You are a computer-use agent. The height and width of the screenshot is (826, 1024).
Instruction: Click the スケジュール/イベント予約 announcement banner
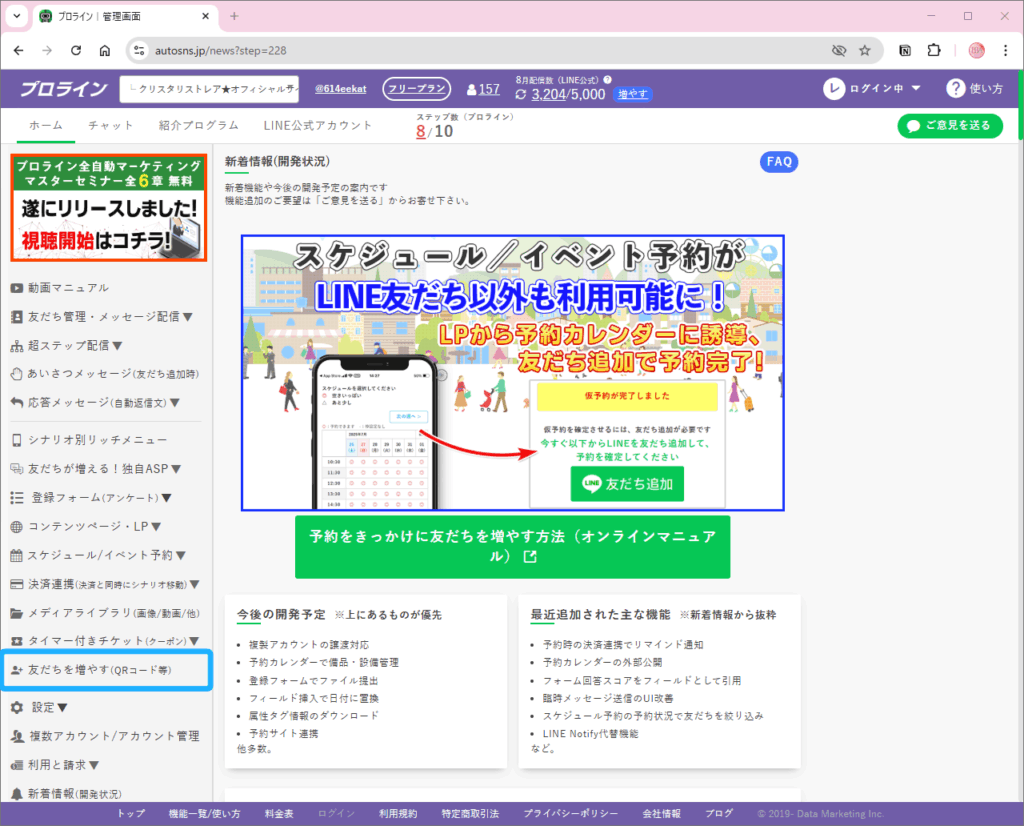click(513, 373)
